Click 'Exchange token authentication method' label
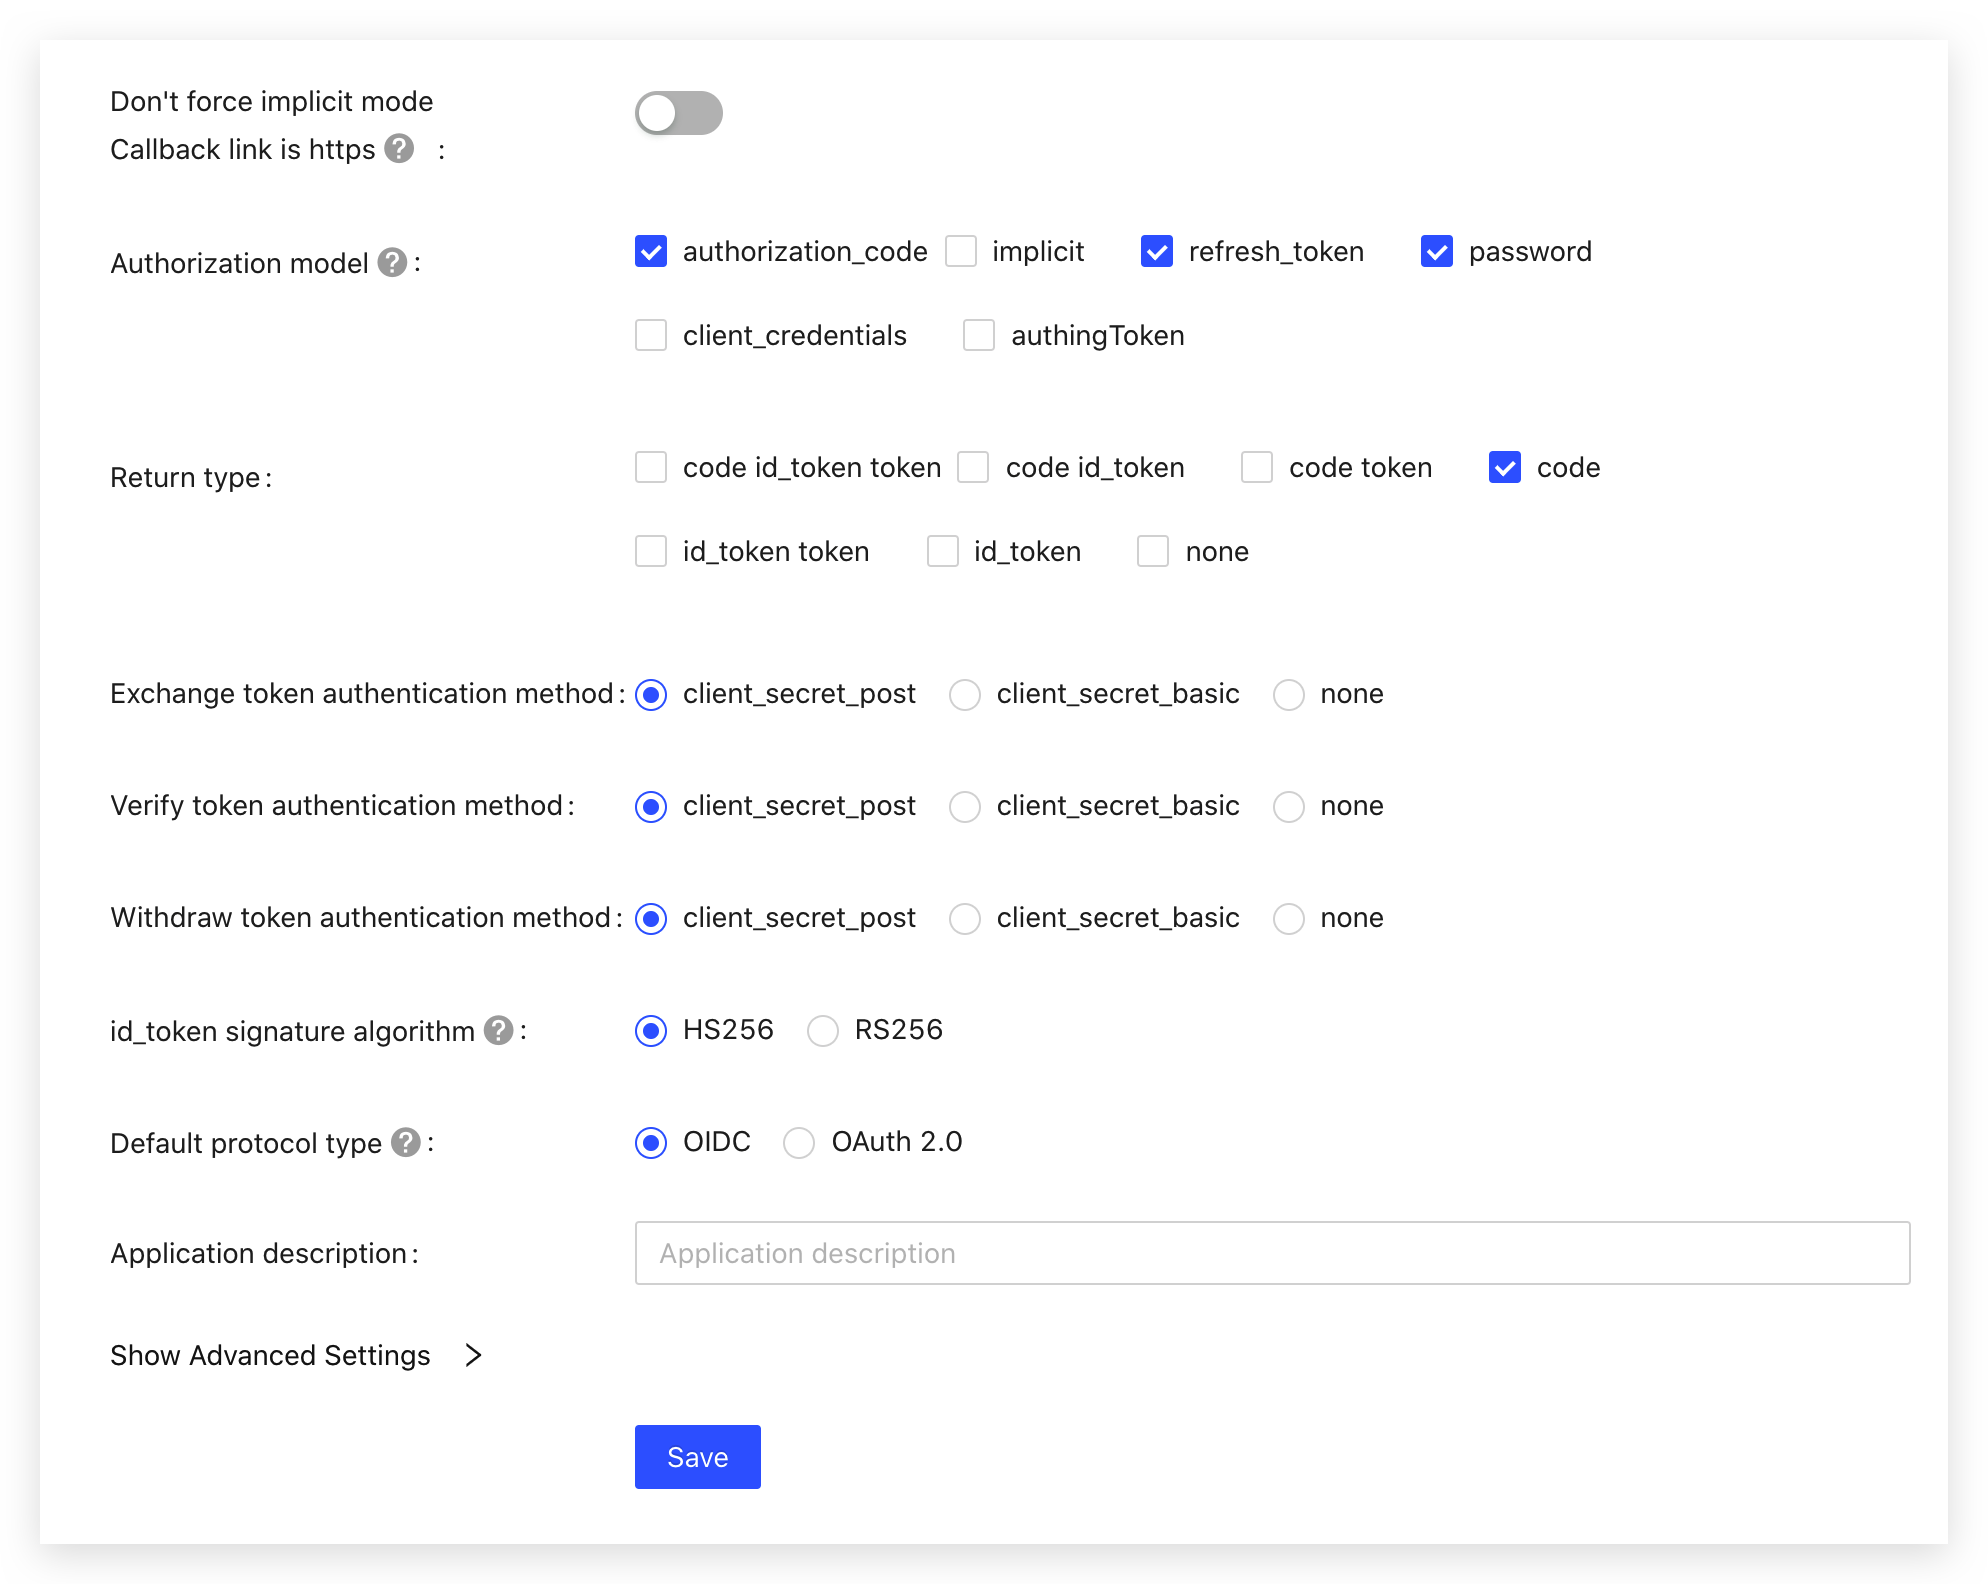 point(362,694)
